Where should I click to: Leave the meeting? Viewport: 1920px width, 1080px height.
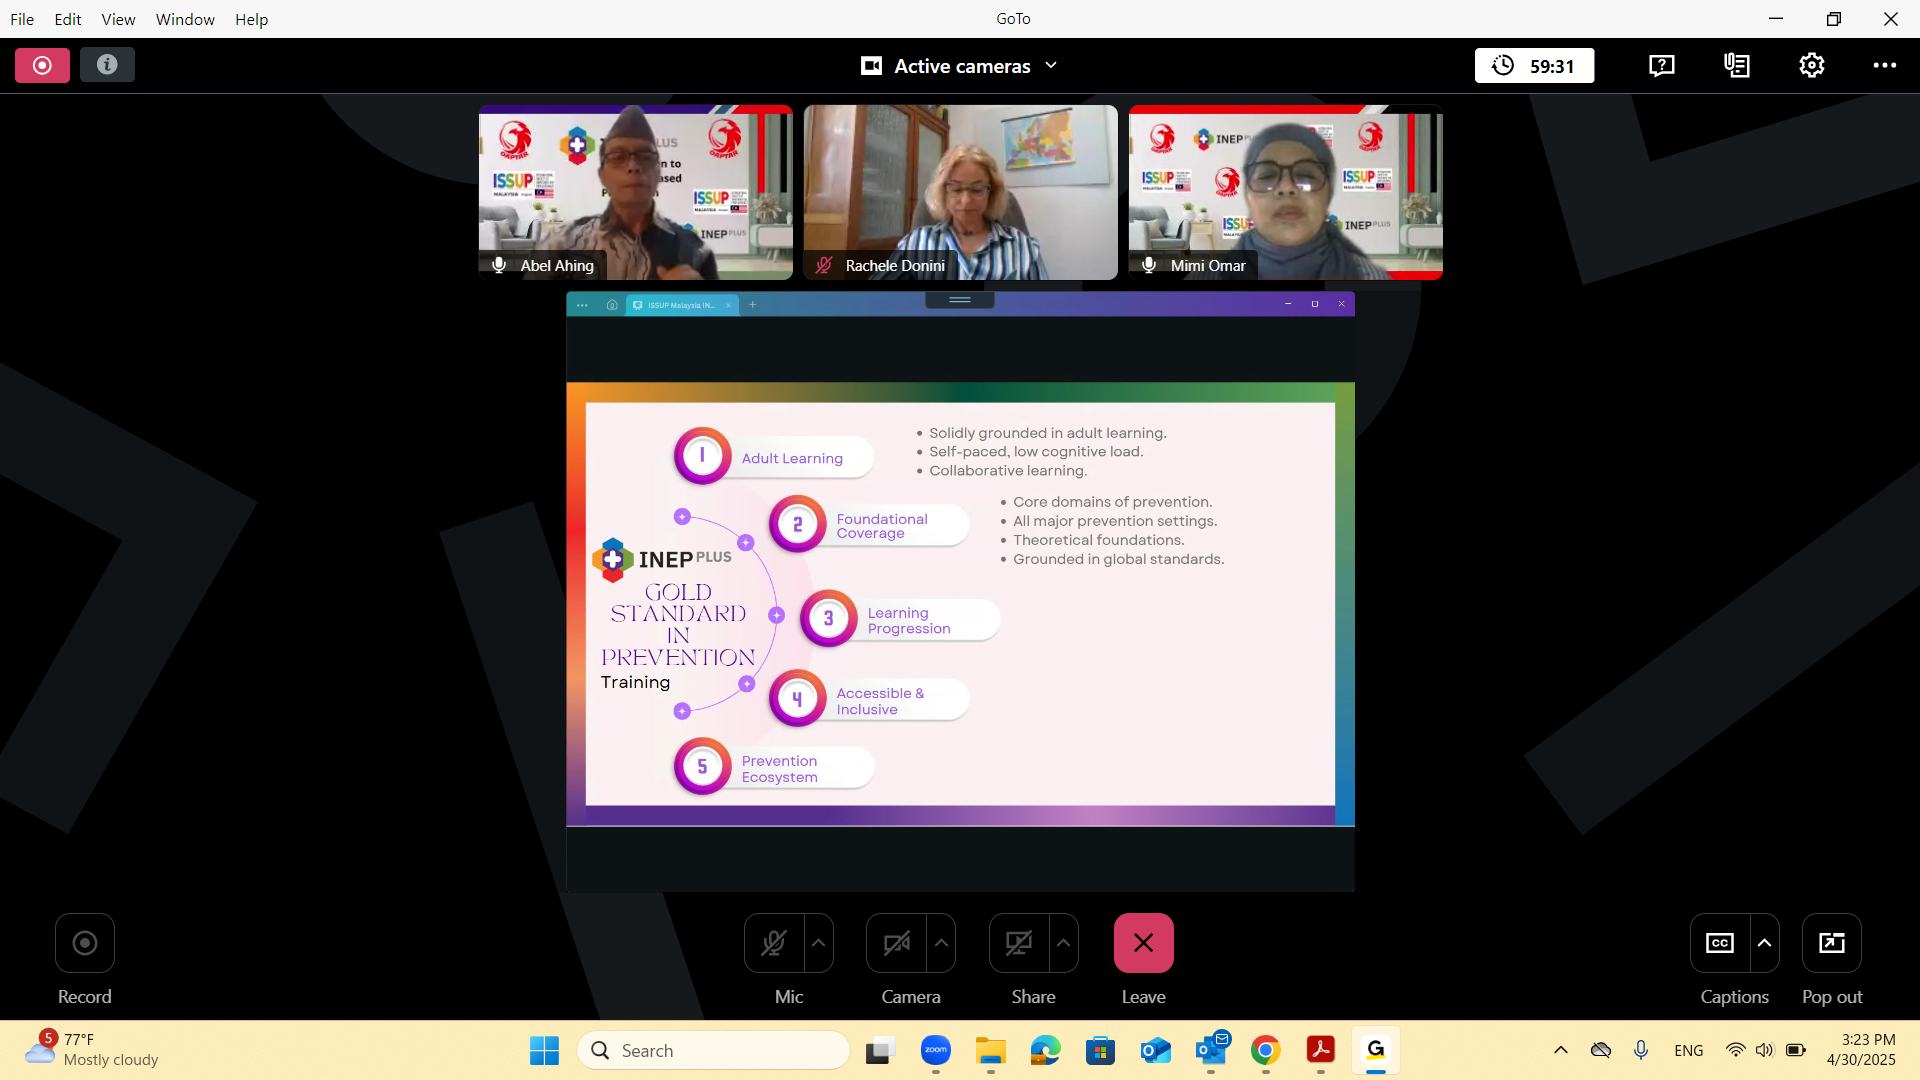point(1143,943)
